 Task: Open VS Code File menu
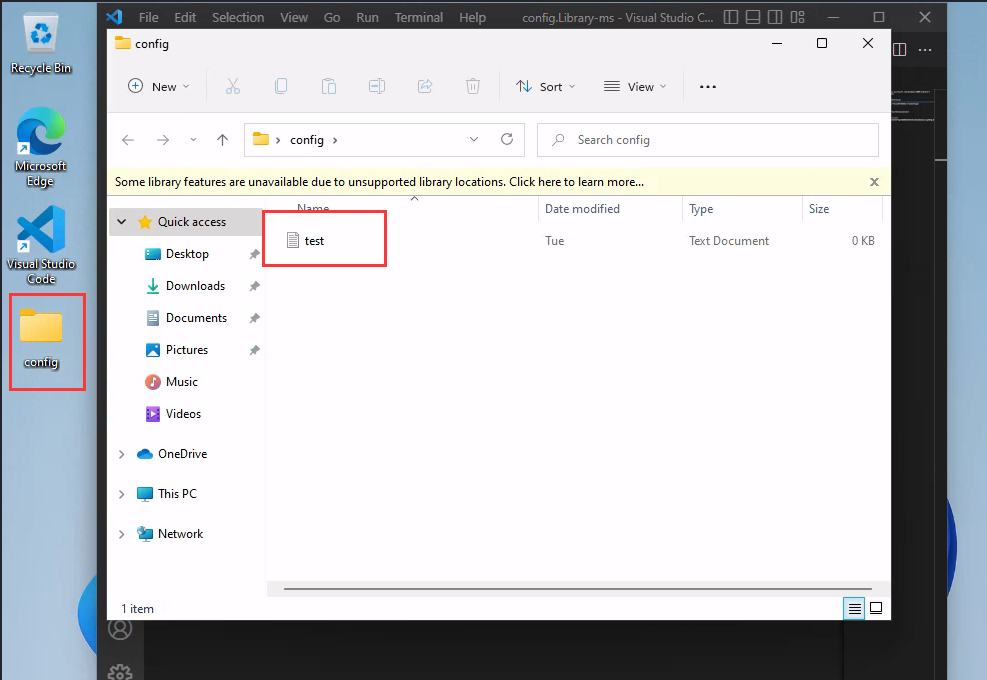pyautogui.click(x=149, y=18)
